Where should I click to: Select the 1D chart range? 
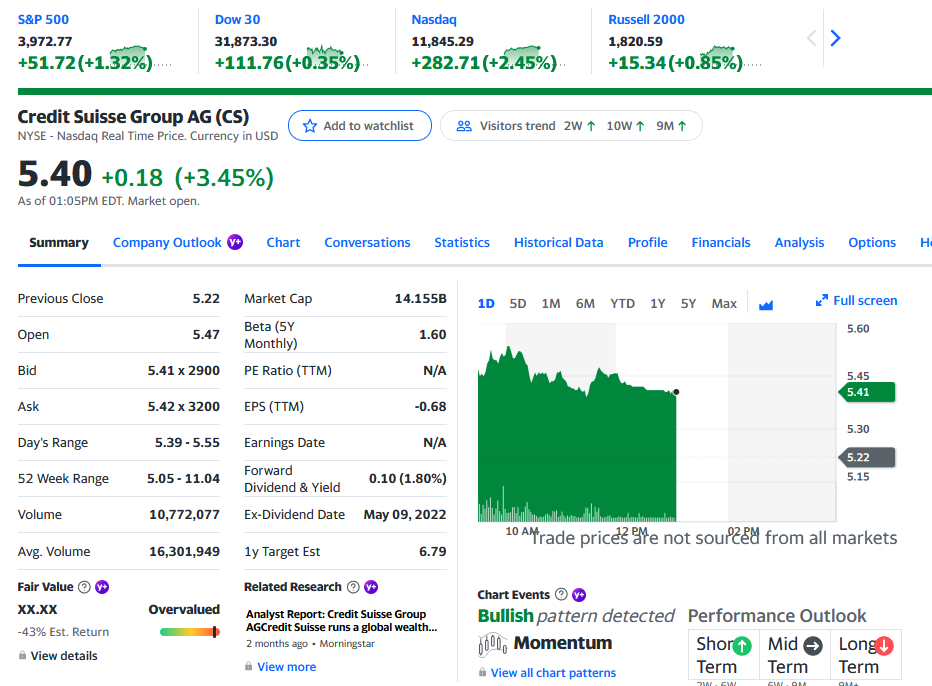click(486, 304)
